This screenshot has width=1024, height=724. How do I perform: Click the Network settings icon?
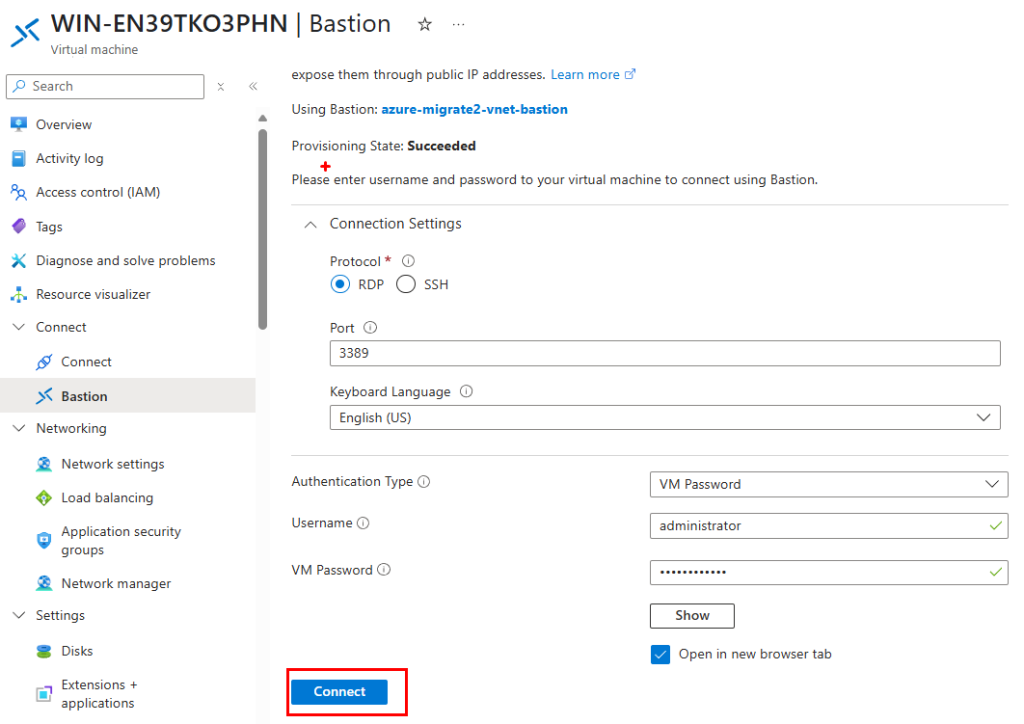44,464
